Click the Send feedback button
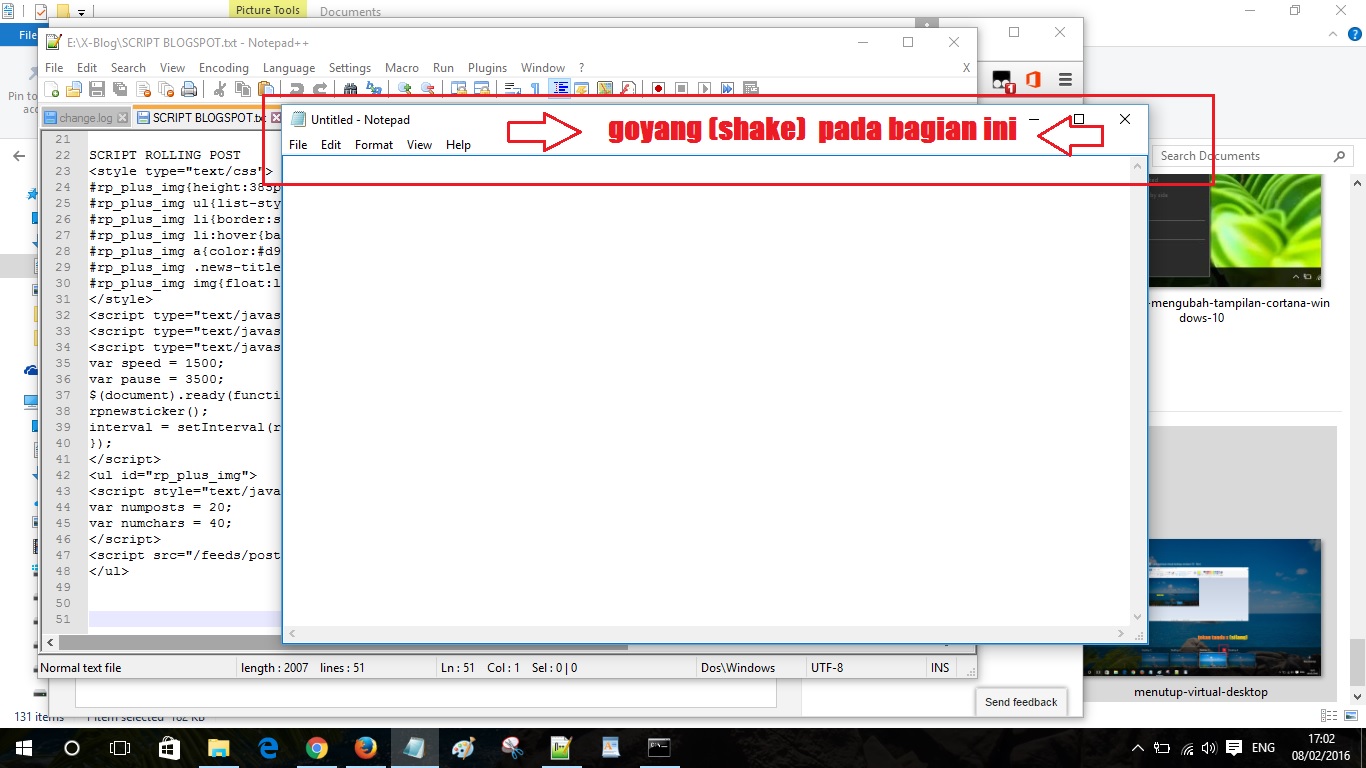1366x768 pixels. click(x=1021, y=702)
